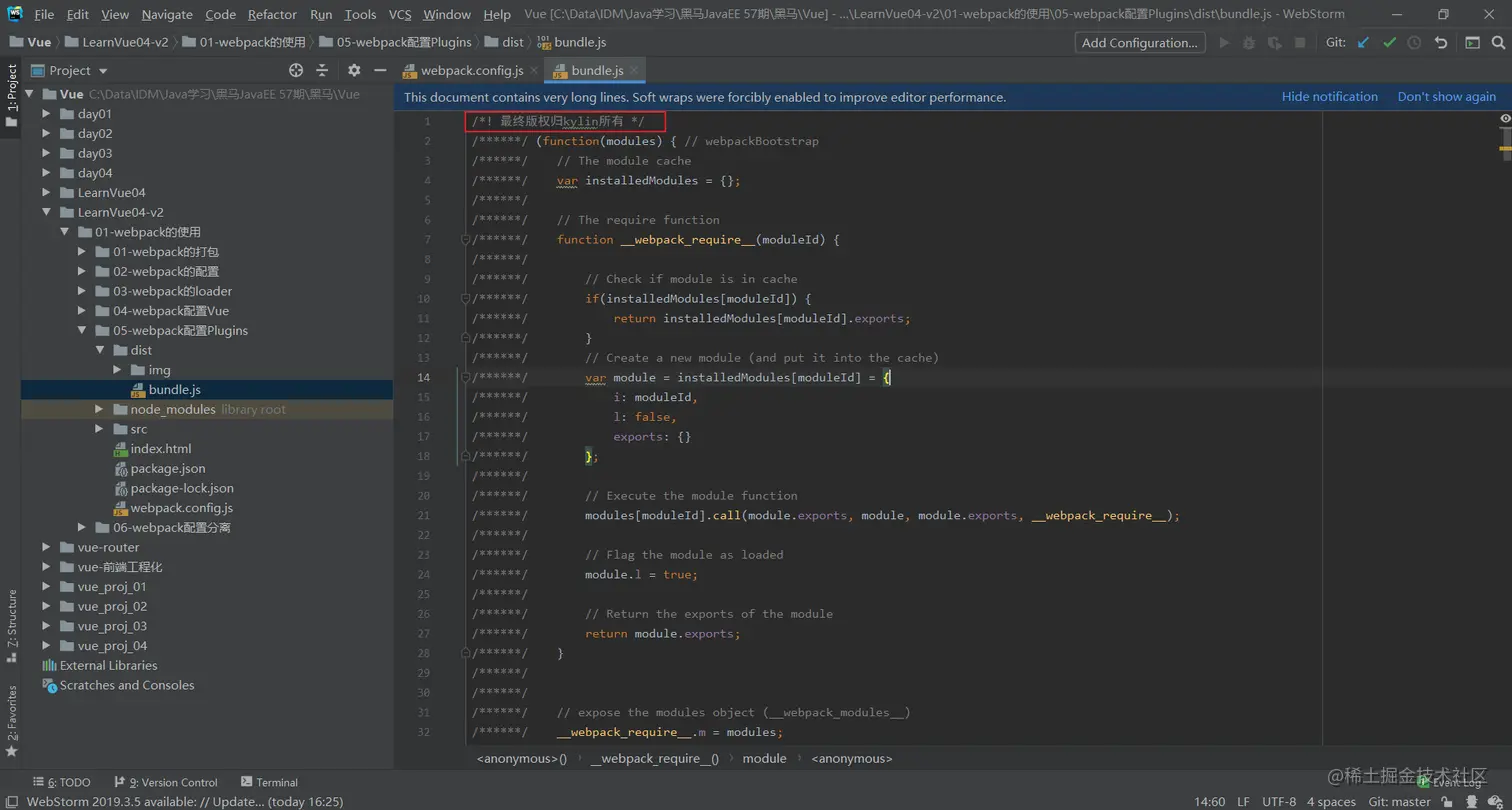Toggle the editor inspections eye icon
Screen dimensions: 1512x810
pyautogui.click(x=1505, y=119)
